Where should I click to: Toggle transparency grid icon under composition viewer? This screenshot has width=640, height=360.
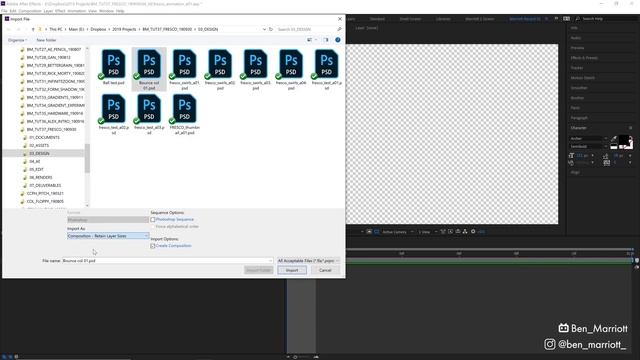[x=377, y=231]
